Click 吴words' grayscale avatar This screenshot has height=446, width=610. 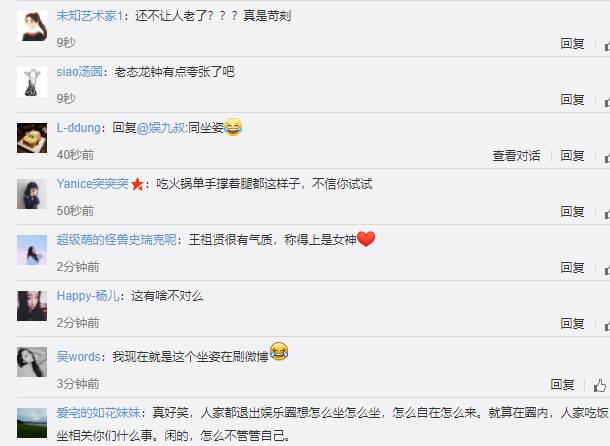coord(32,362)
